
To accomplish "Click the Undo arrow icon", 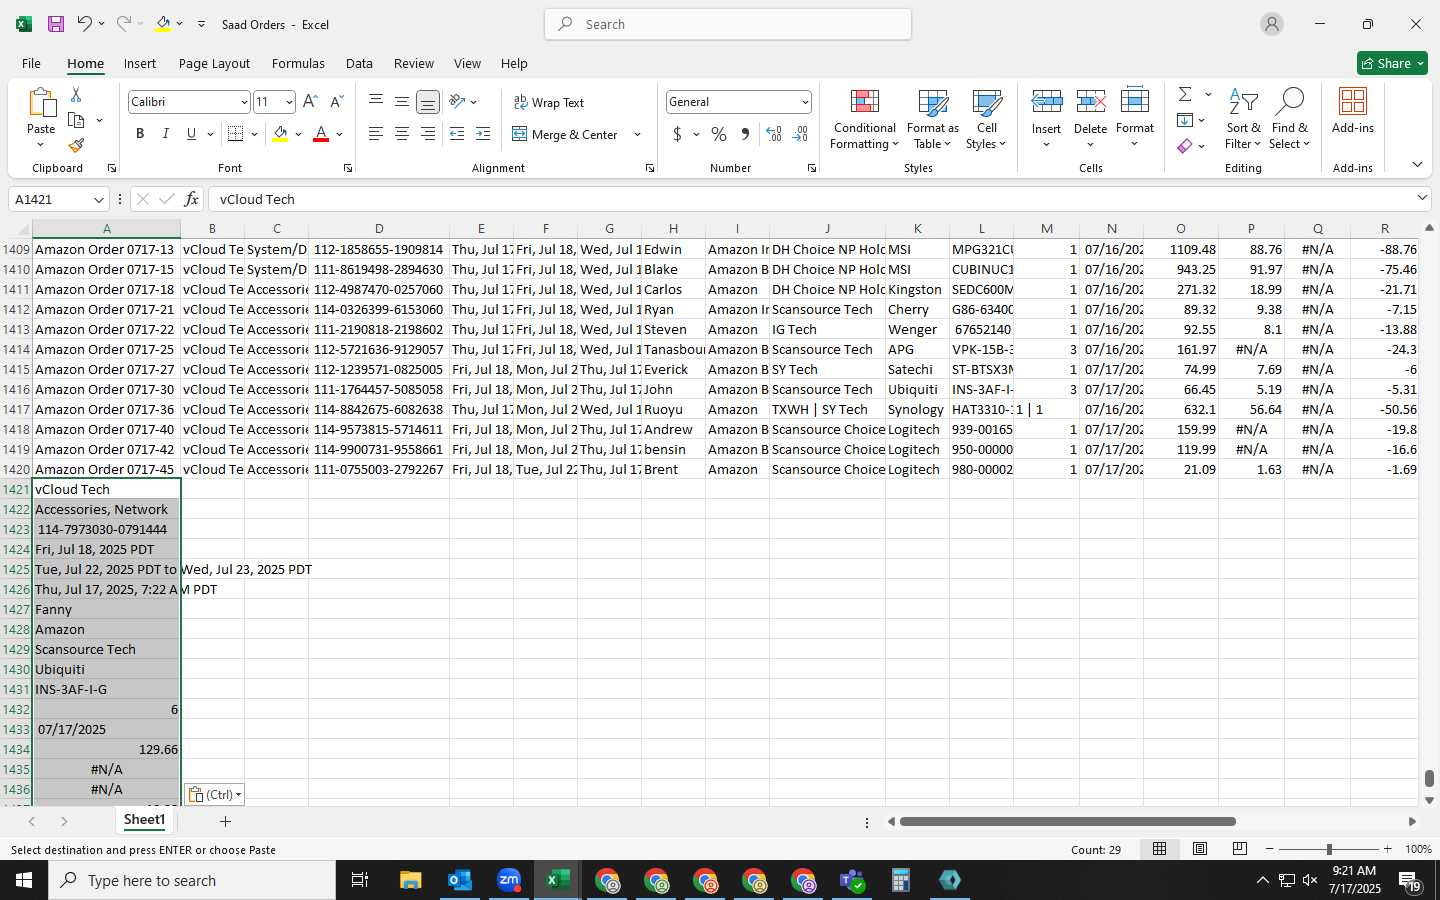I will (85, 24).
